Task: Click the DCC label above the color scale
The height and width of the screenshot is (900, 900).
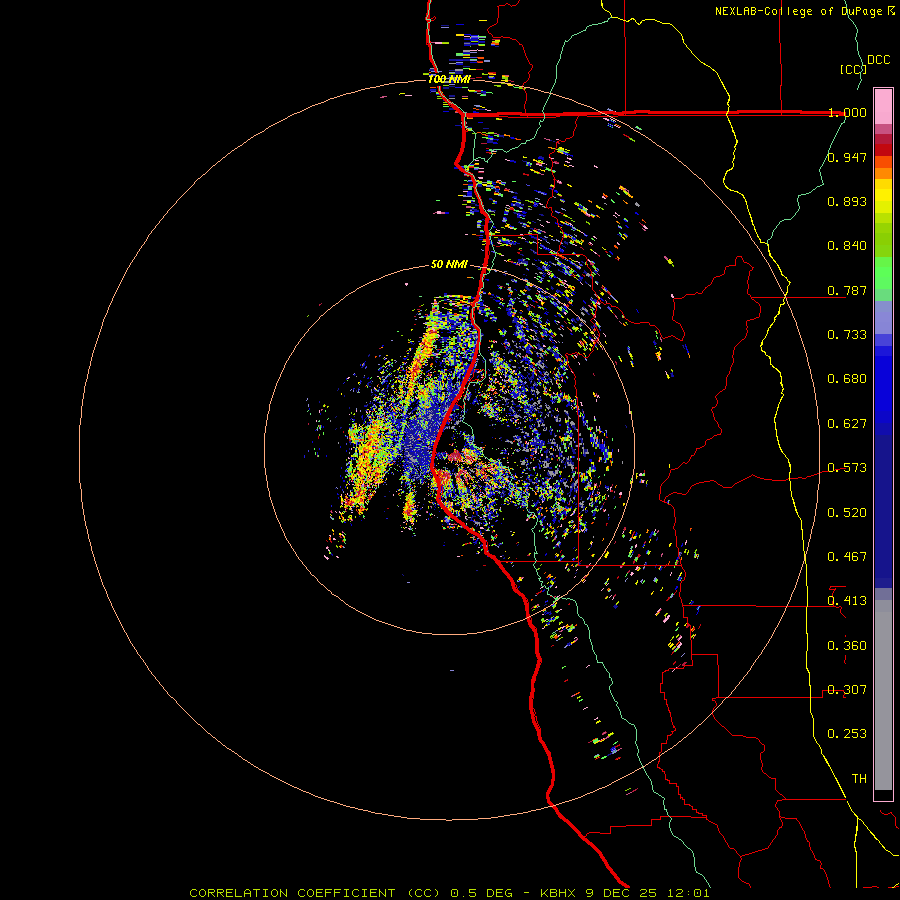Action: (x=879, y=60)
